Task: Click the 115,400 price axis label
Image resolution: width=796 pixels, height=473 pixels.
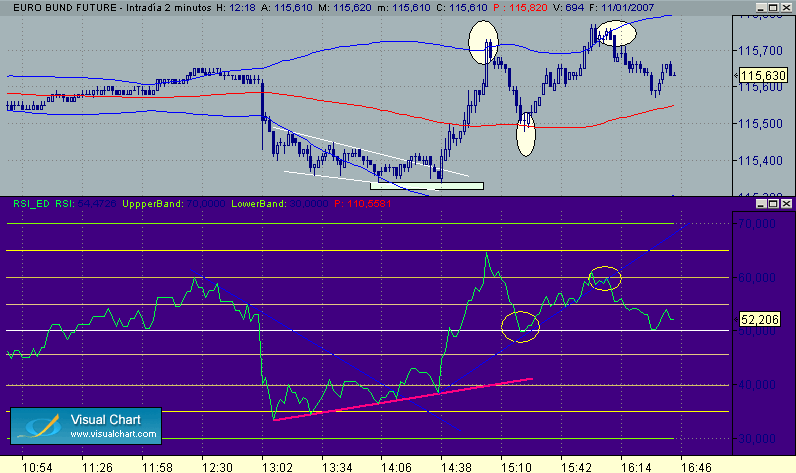Action: click(760, 160)
